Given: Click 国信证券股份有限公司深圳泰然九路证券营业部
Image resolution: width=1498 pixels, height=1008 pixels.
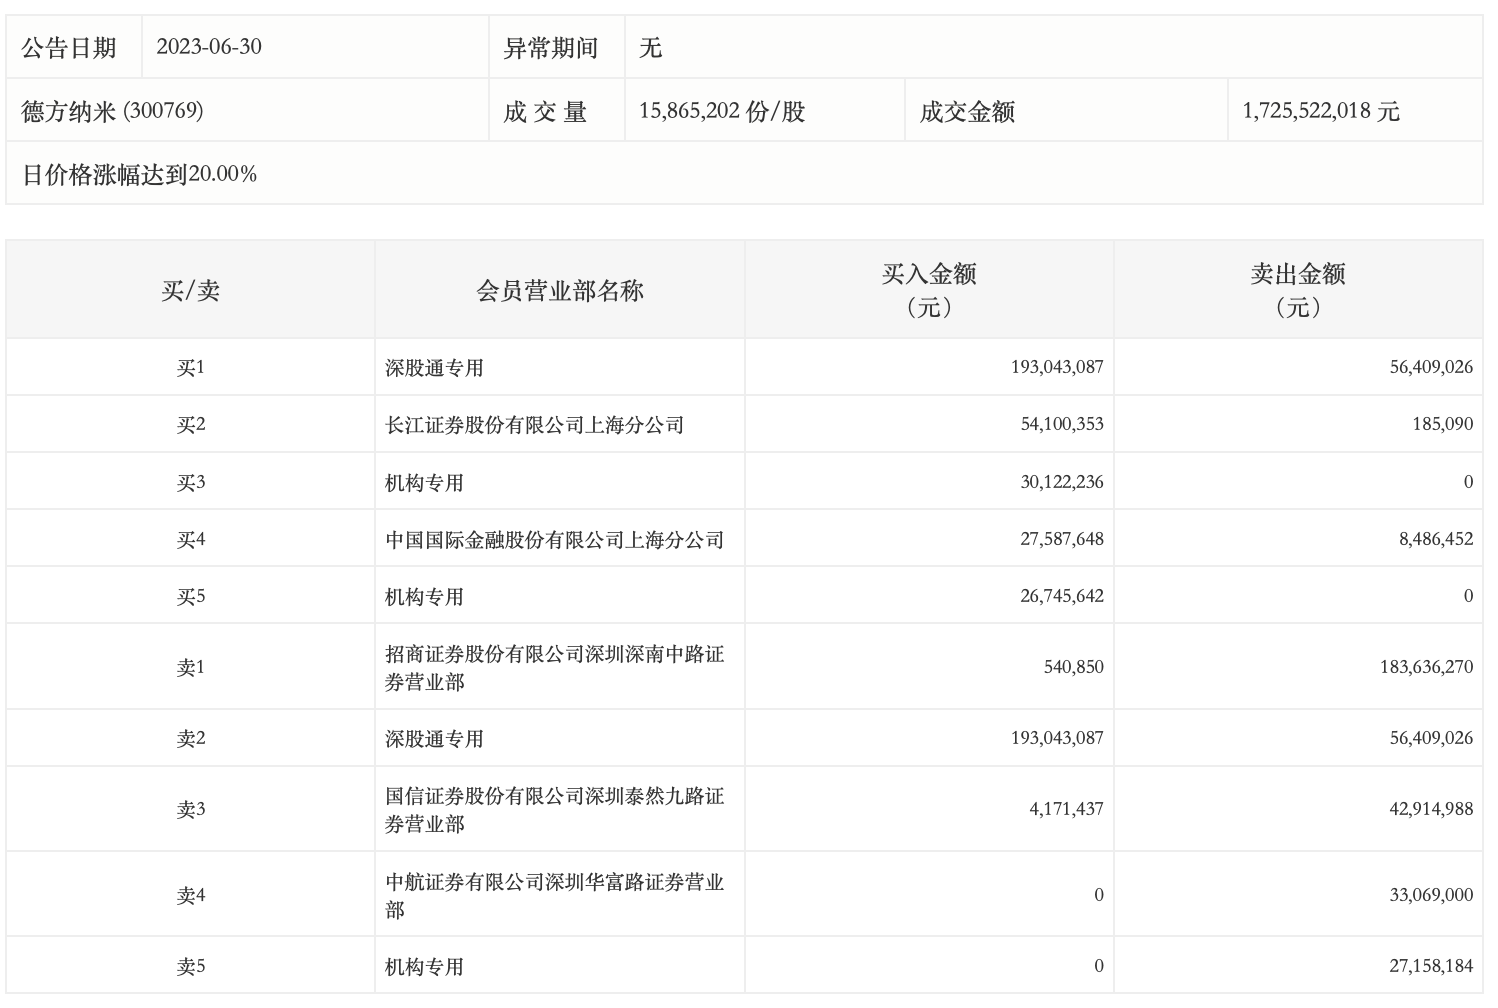Looking at the screenshot, I should (554, 810).
